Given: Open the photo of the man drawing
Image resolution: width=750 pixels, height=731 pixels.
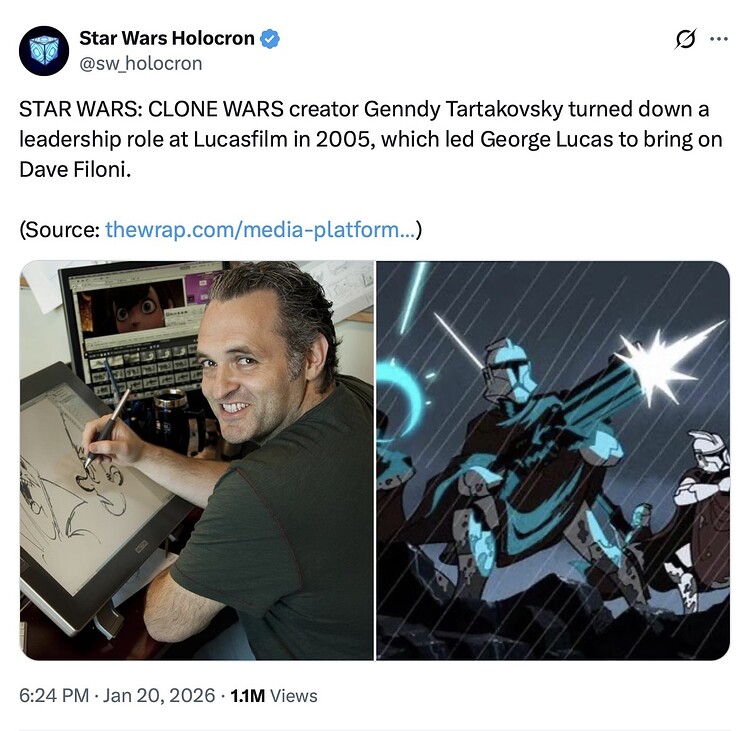Looking at the screenshot, I should pos(197,461).
